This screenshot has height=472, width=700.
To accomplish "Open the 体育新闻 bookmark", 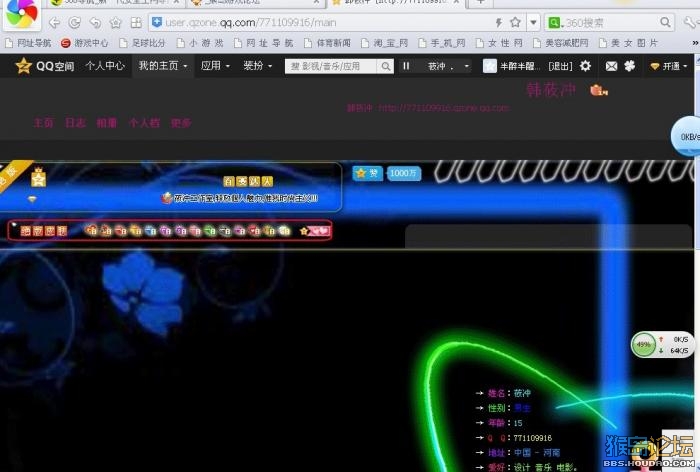I will 327,43.
